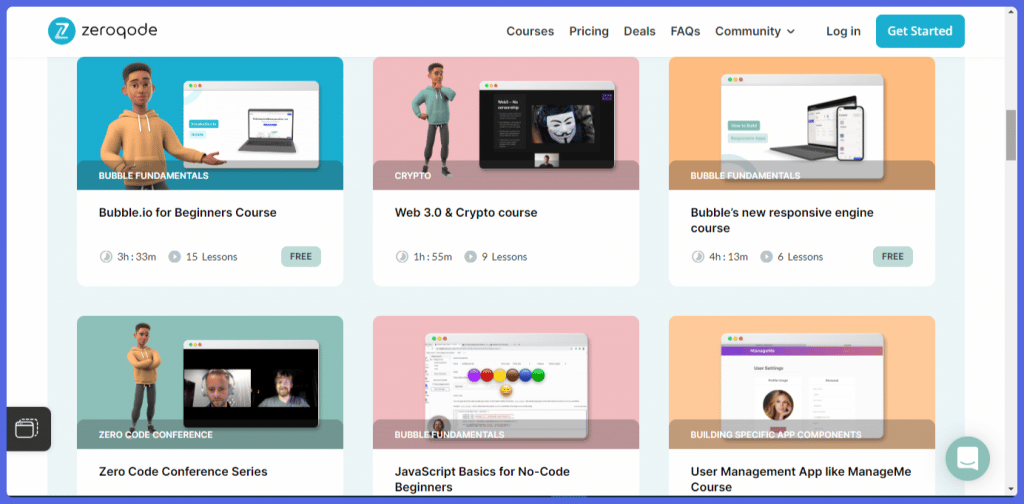Click FREE badge on Bubble.io for Beginners card
This screenshot has height=504, width=1024.
301,257
